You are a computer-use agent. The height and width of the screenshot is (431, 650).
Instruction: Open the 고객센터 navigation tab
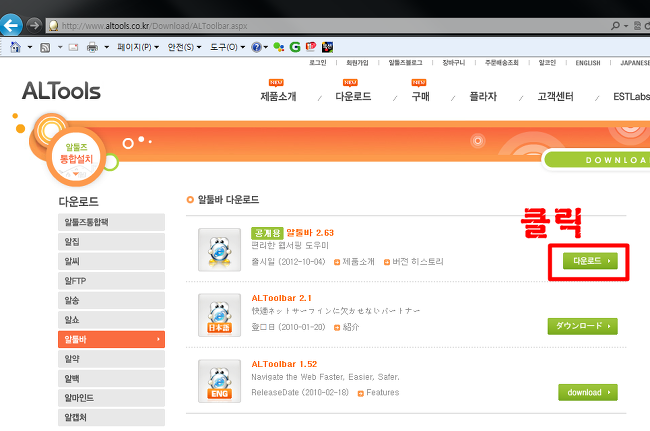point(555,96)
